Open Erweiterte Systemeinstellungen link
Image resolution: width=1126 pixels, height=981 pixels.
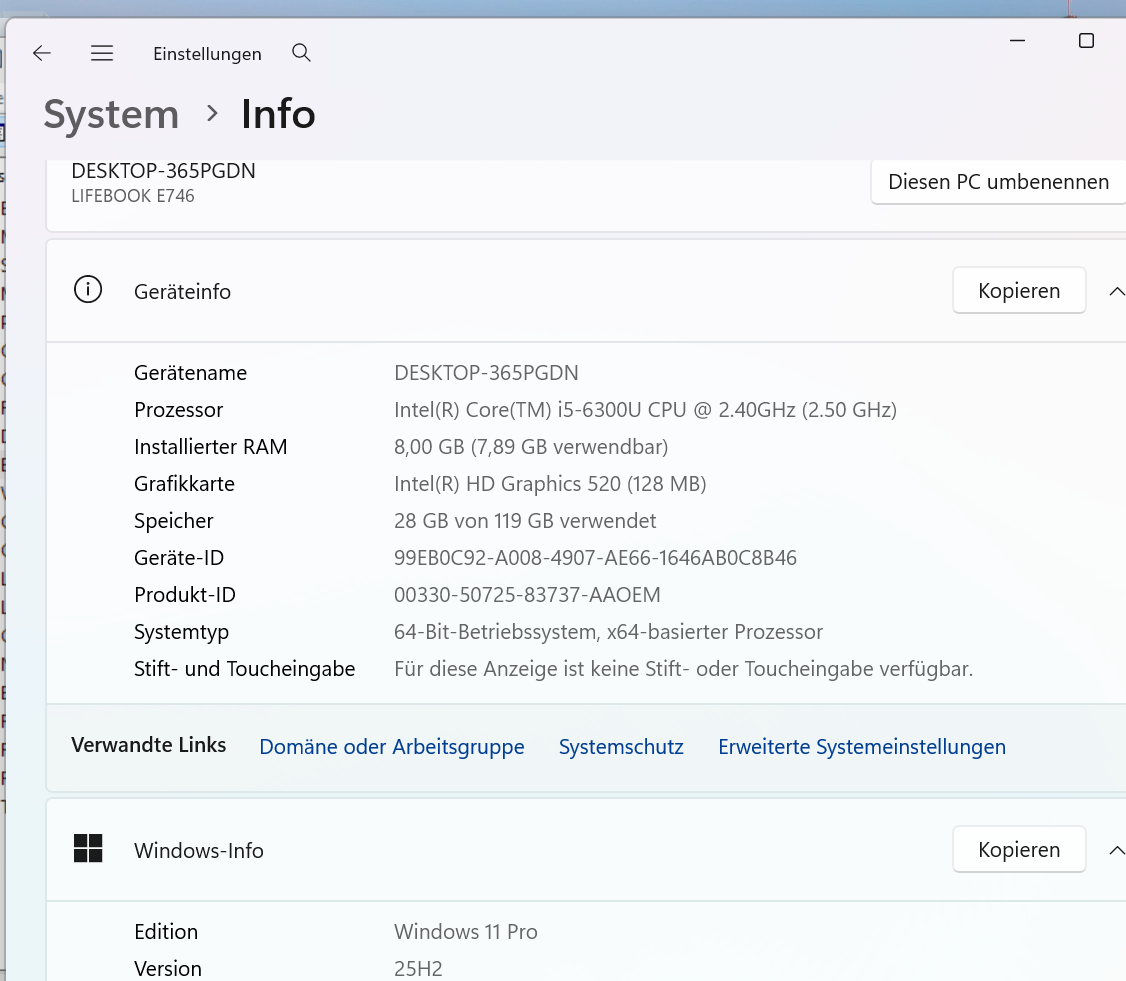tap(862, 747)
